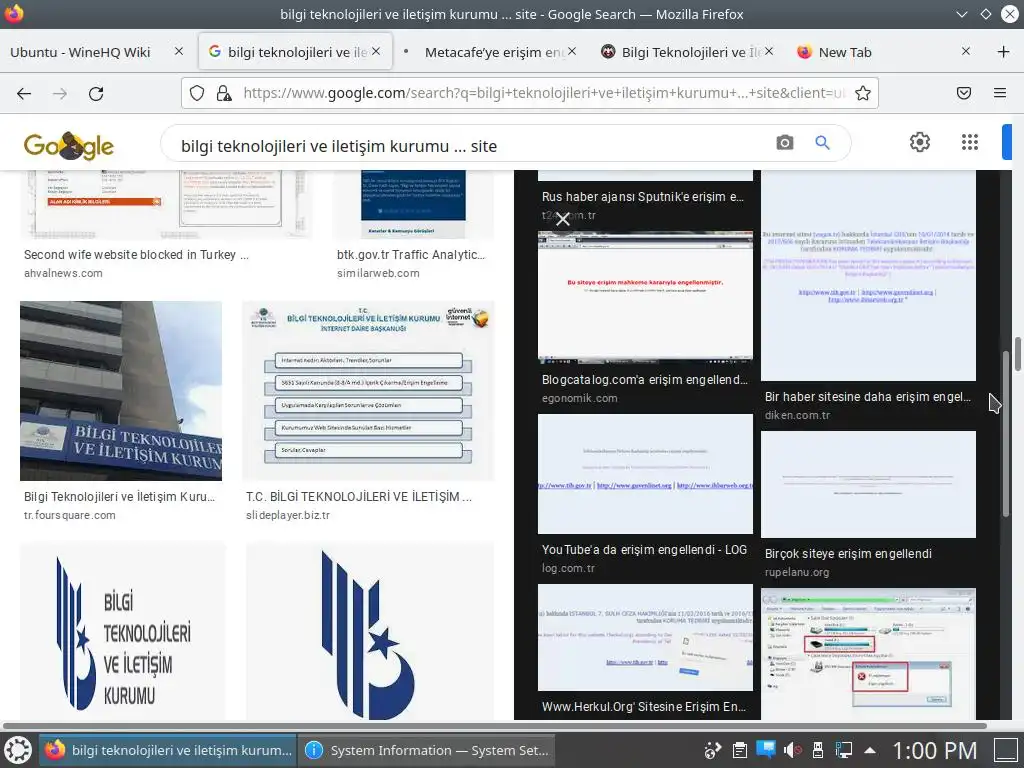Click 'ahvalnews.com' source text

63,274
